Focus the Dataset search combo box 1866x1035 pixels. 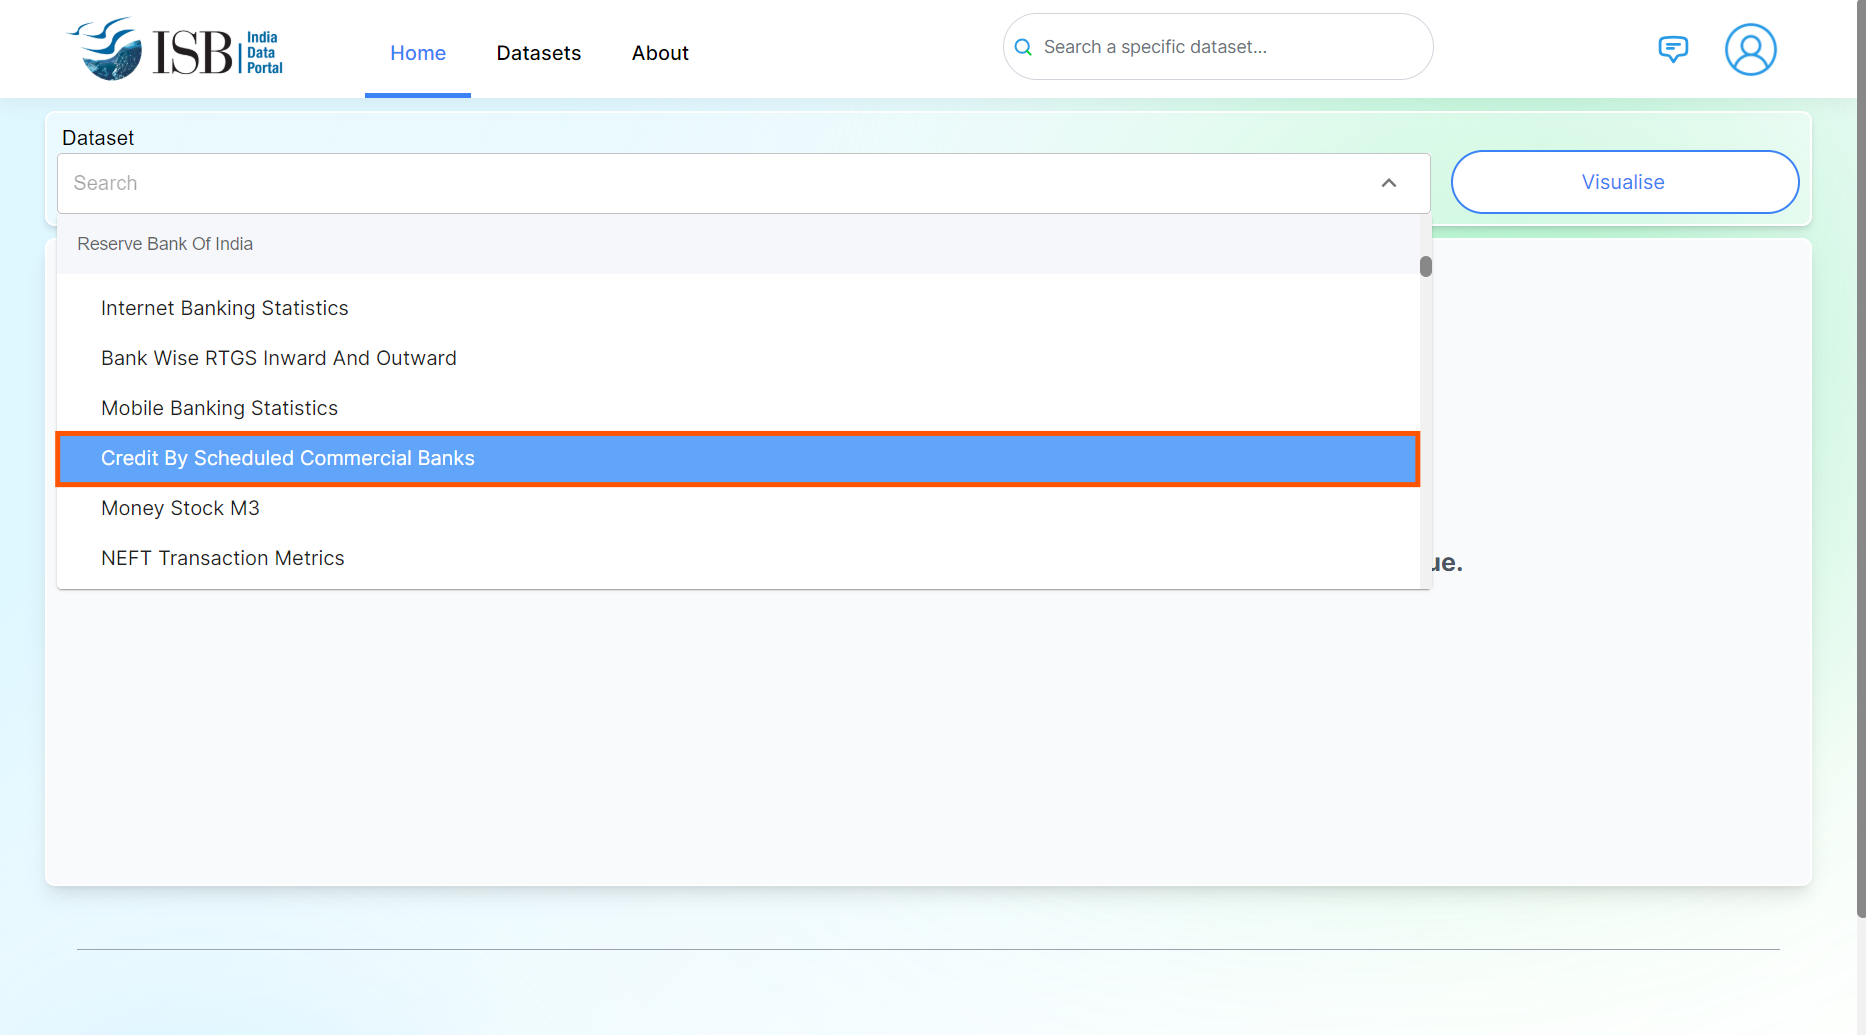coord(700,183)
